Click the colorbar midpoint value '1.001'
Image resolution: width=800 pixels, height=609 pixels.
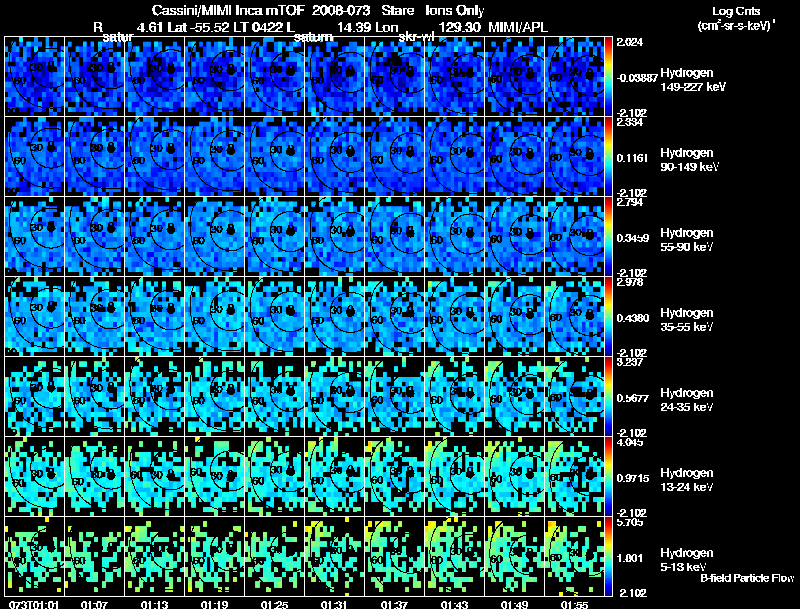coord(630,559)
